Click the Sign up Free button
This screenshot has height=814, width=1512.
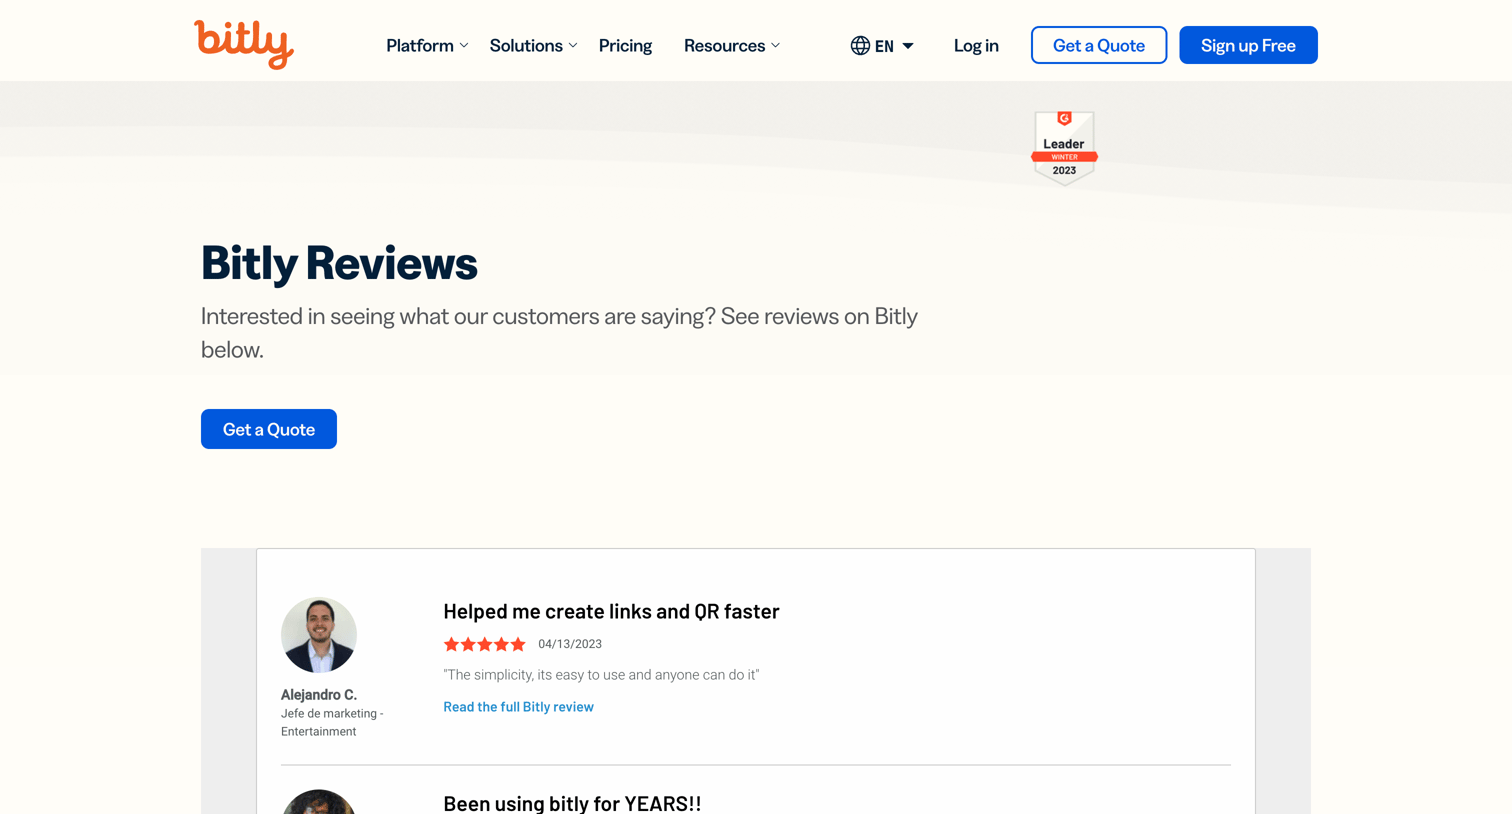click(1248, 45)
